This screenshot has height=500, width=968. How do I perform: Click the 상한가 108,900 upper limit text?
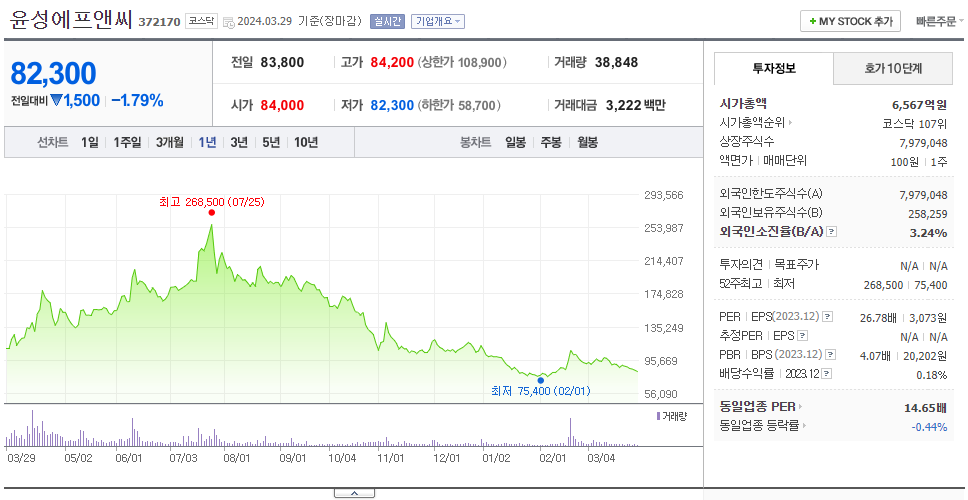[x=462, y=62]
